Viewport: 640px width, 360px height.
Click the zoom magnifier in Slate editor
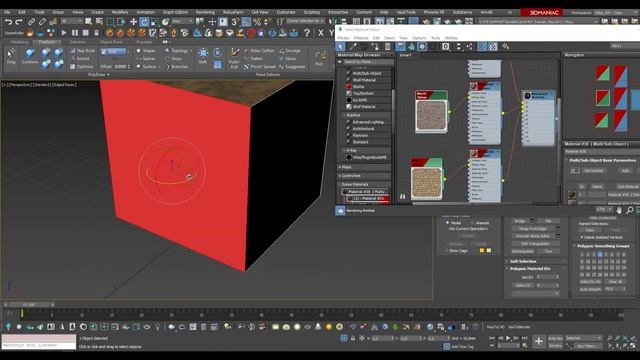pyautogui.click(x=630, y=210)
